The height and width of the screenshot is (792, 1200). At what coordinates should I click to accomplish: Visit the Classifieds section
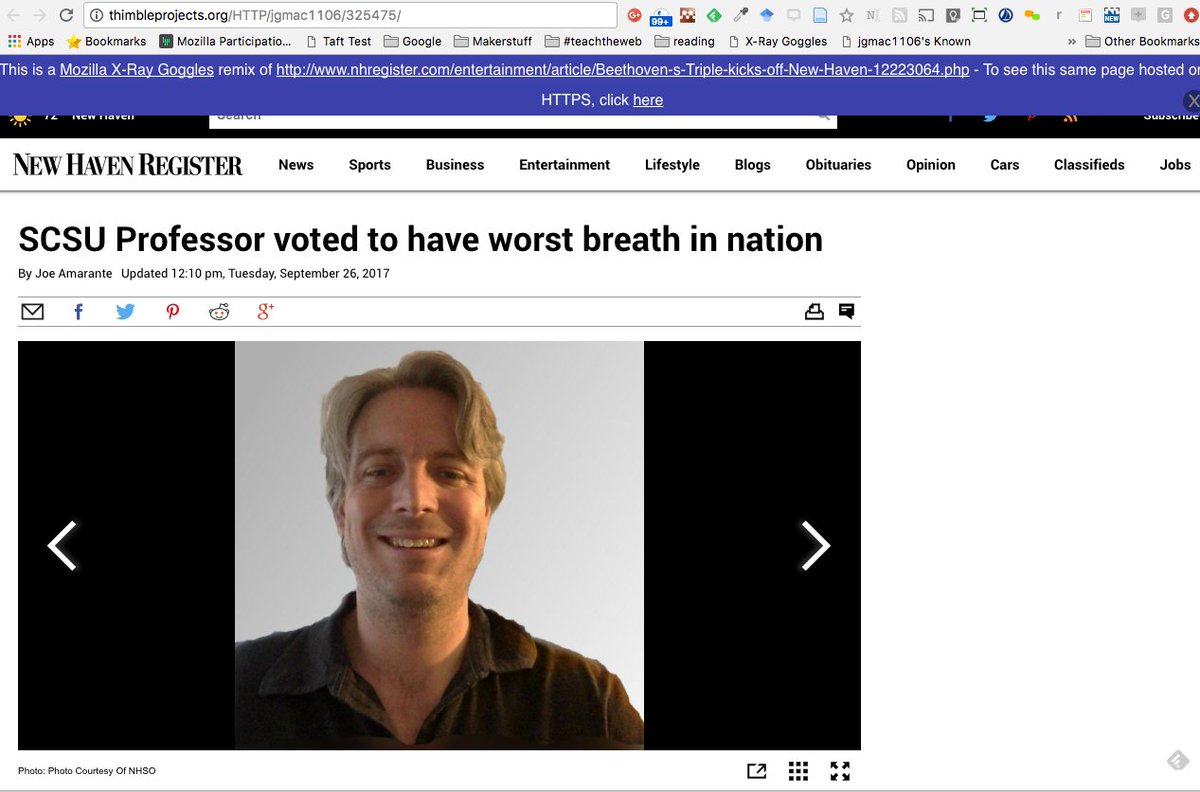click(1089, 165)
